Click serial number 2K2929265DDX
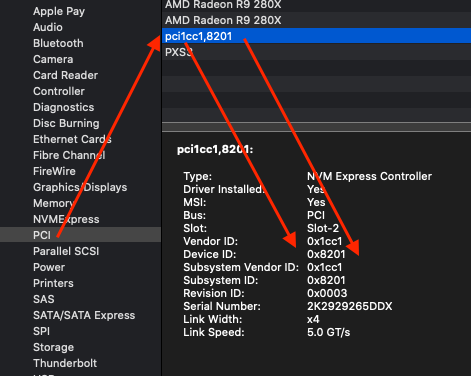 coord(349,306)
